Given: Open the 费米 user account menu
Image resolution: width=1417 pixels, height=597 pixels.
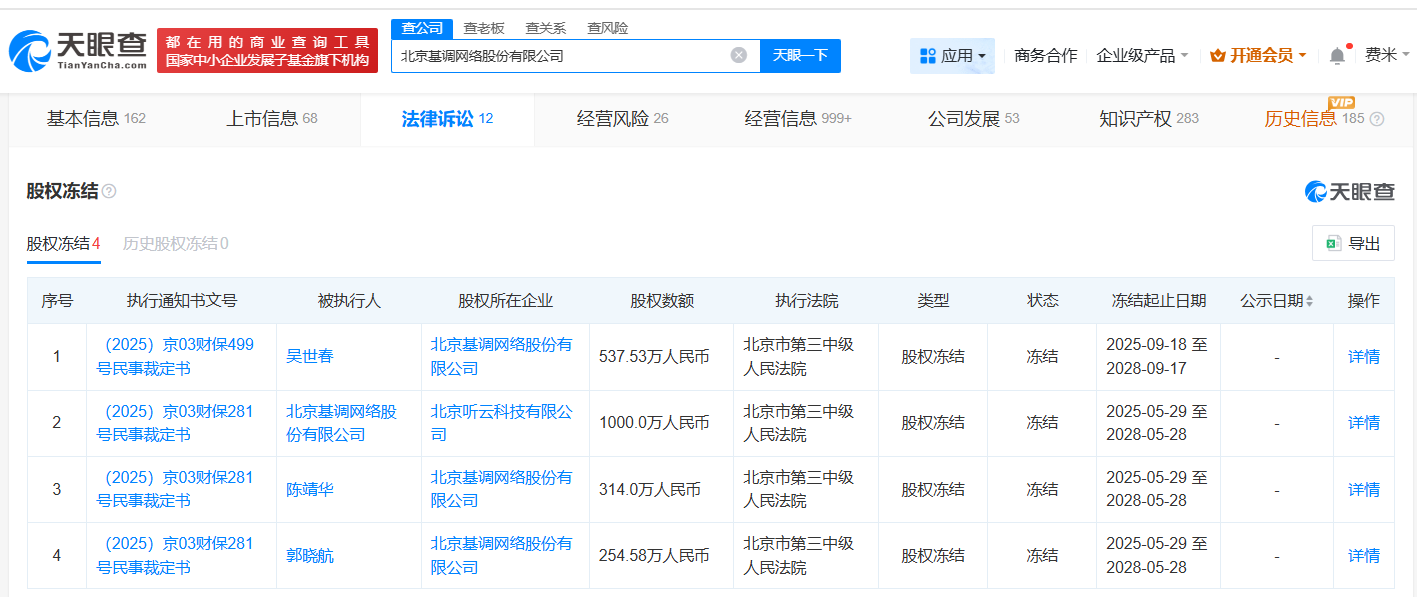Looking at the screenshot, I should (1386, 56).
